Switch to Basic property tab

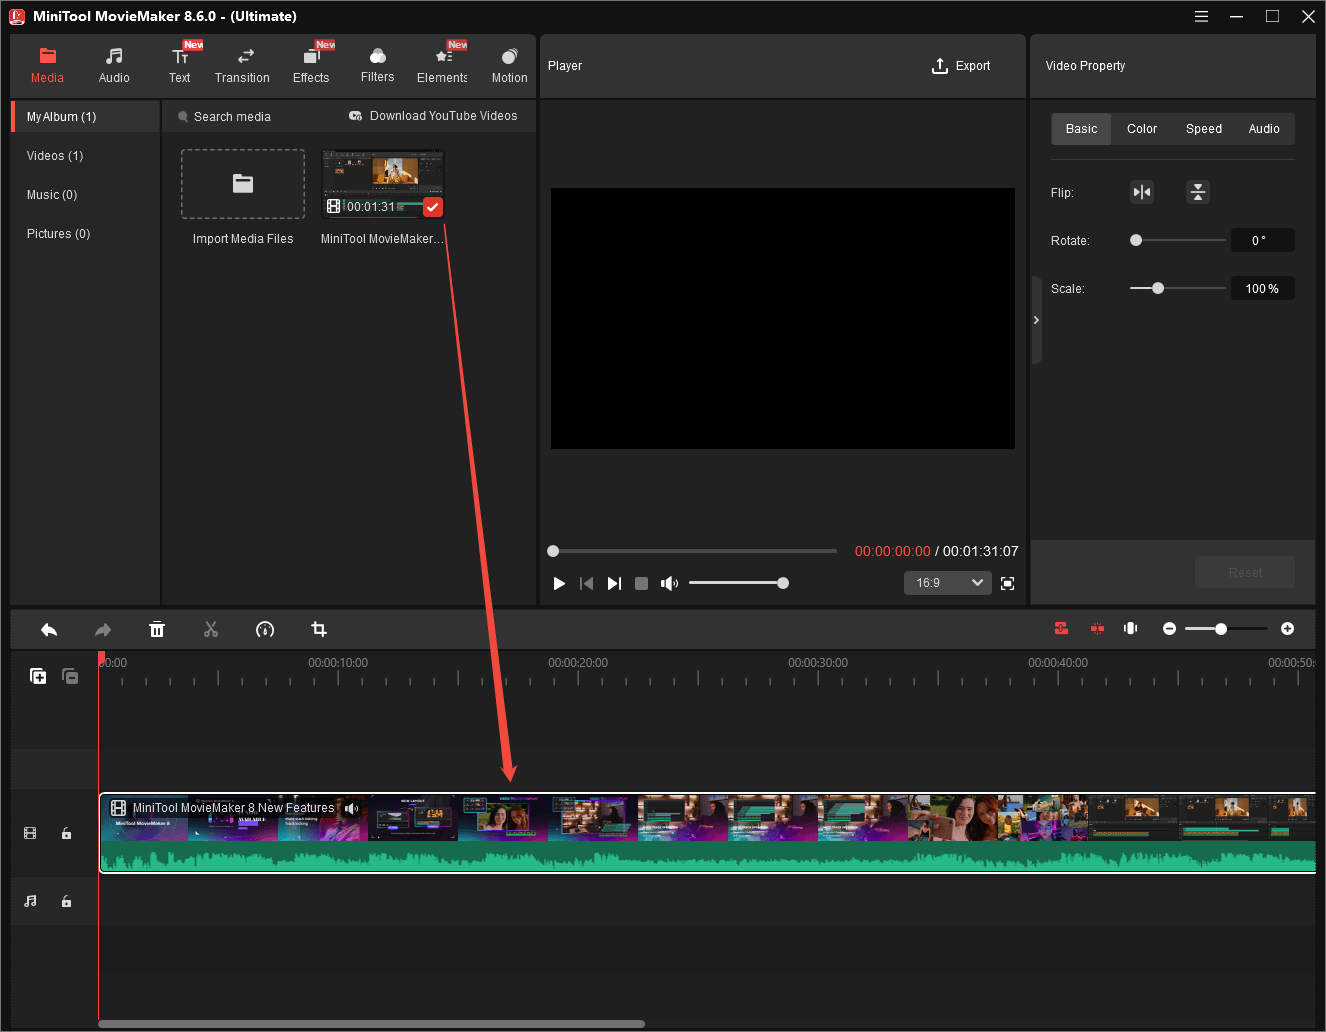[1081, 129]
